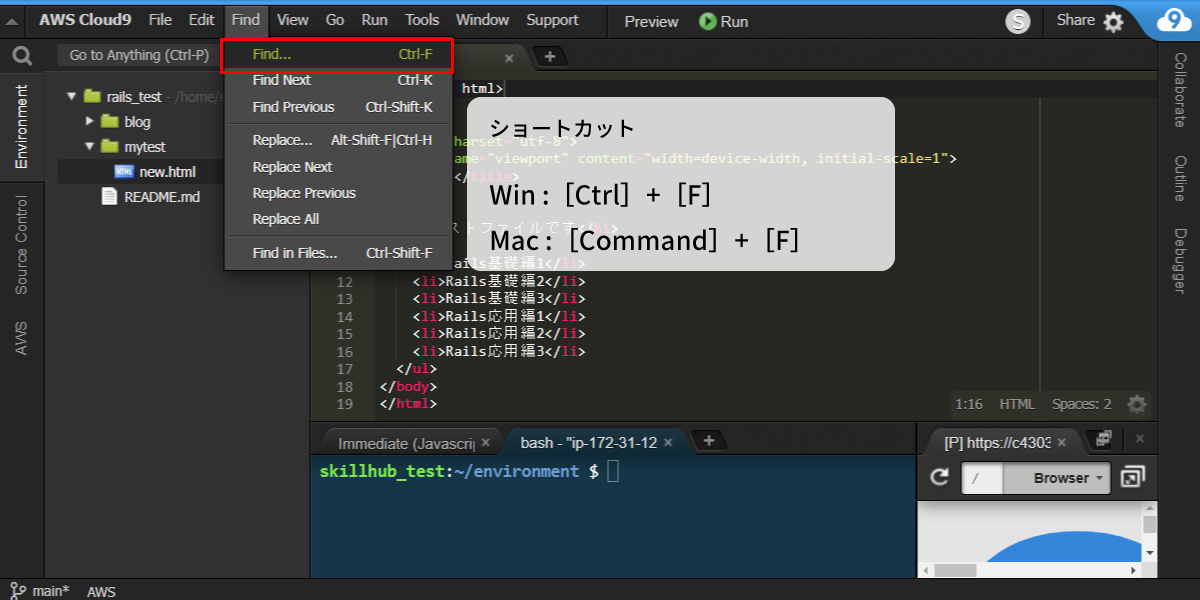The image size is (1200, 600).
Task: Change indentation via Spaces: 2
Action: click(1082, 404)
